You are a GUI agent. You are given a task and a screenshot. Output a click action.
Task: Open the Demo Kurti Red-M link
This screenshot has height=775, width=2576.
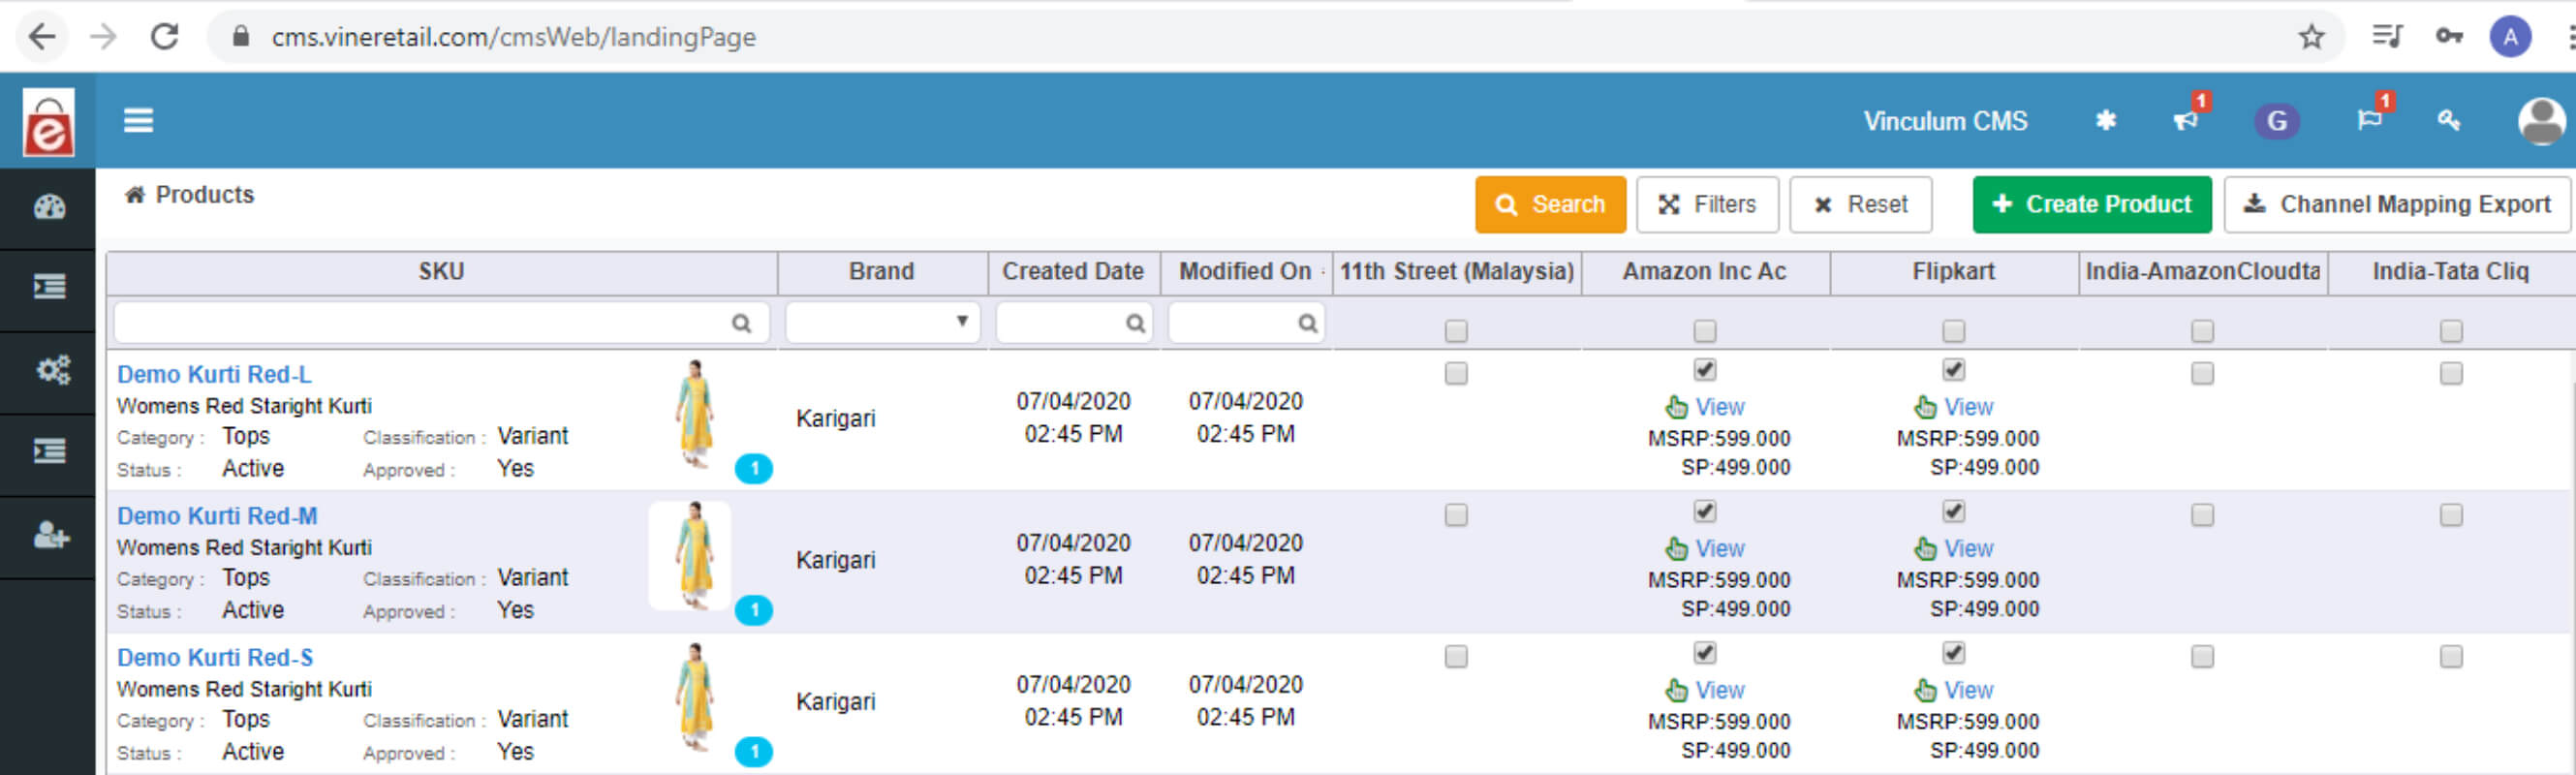[x=217, y=516]
